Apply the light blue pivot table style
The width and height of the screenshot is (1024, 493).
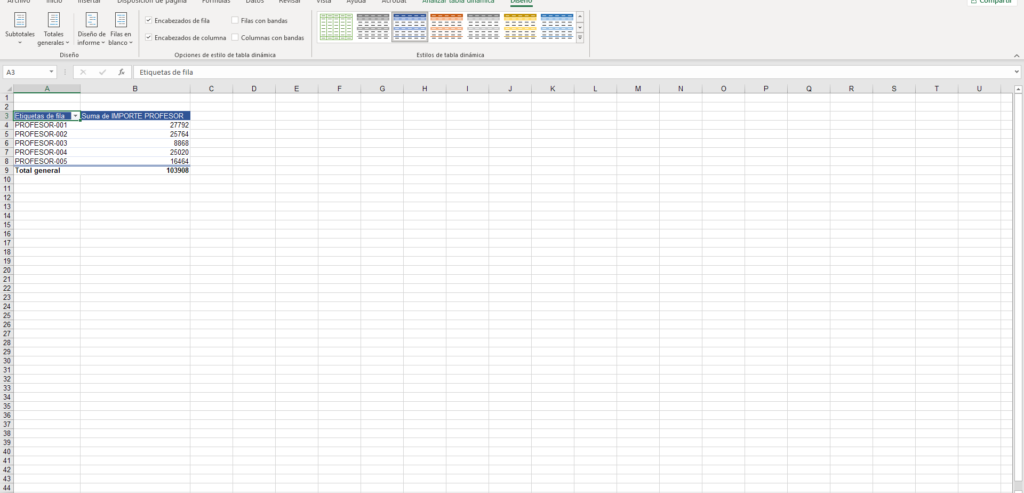coord(557,27)
